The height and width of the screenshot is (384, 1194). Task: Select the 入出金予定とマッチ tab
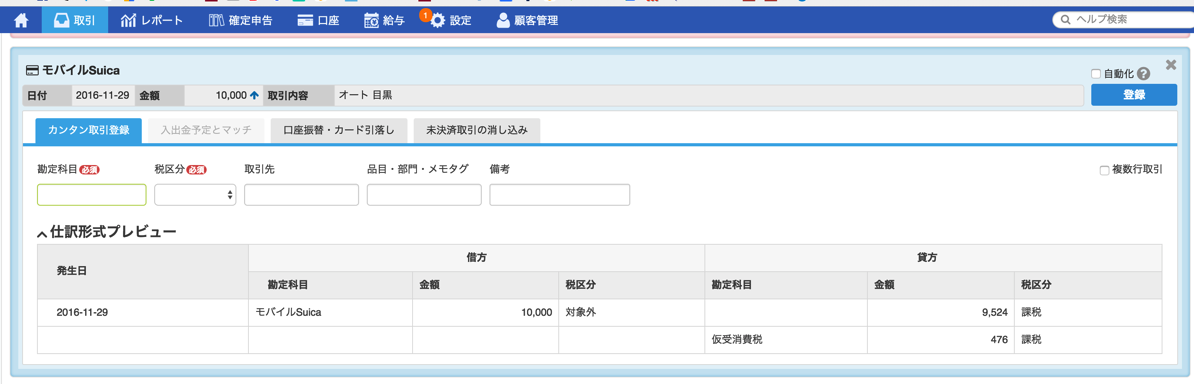tap(206, 130)
